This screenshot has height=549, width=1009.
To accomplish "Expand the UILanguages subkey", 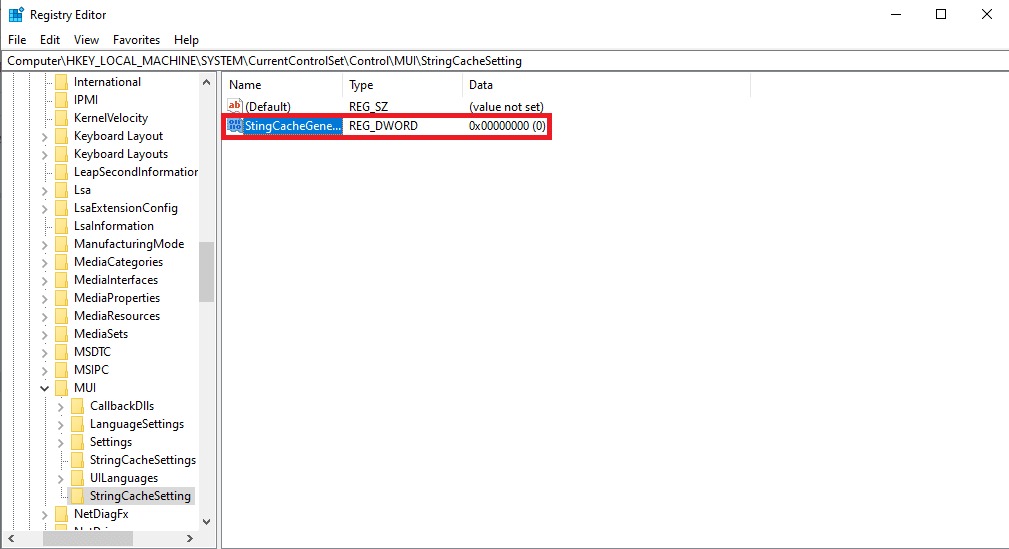I will pos(60,479).
